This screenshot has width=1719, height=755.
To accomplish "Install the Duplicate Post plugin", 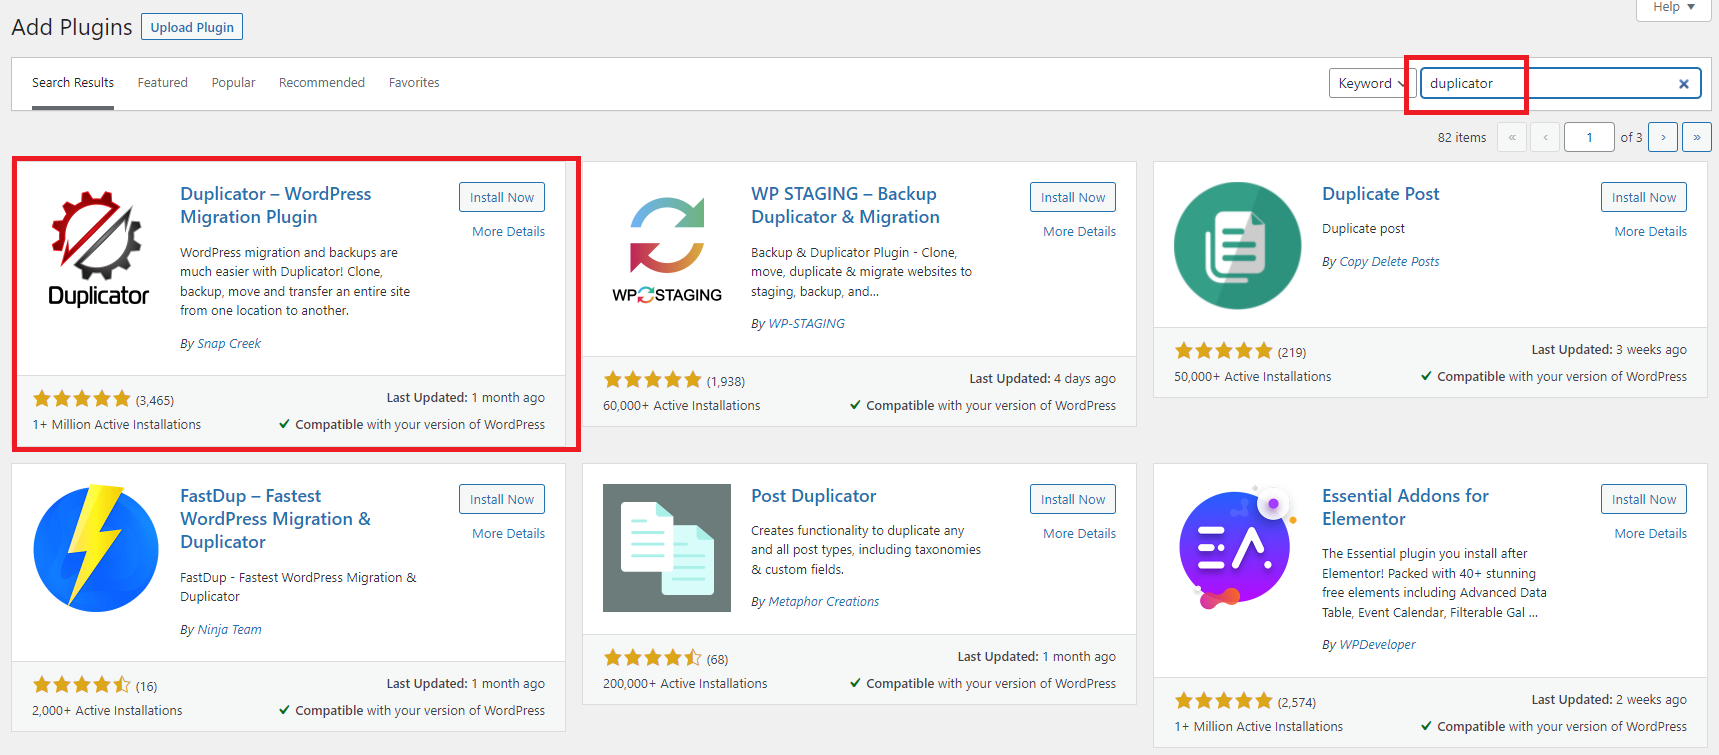I will click(1644, 197).
